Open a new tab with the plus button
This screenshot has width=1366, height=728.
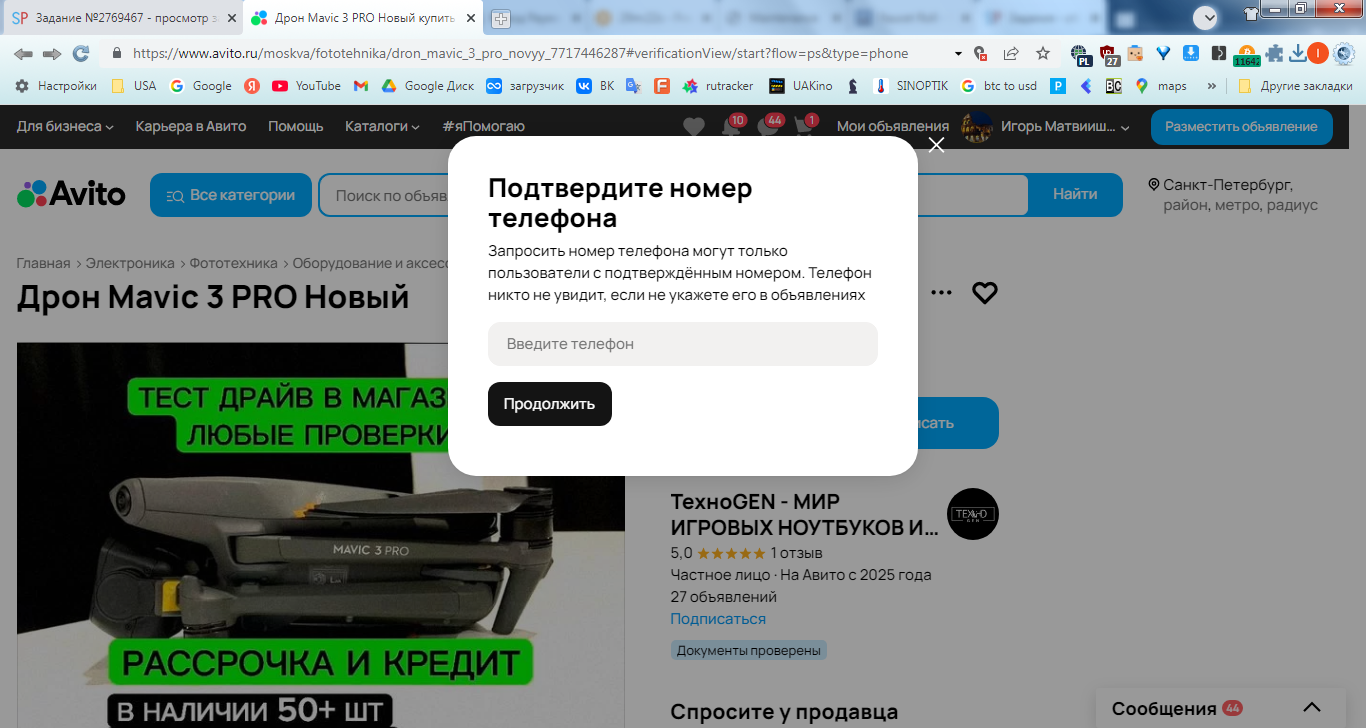(500, 19)
